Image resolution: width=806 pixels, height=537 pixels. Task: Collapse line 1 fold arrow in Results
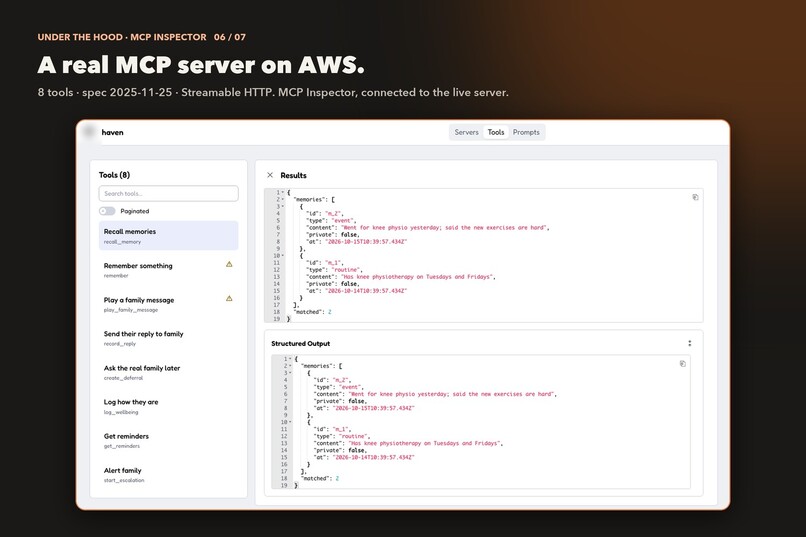tap(283, 192)
